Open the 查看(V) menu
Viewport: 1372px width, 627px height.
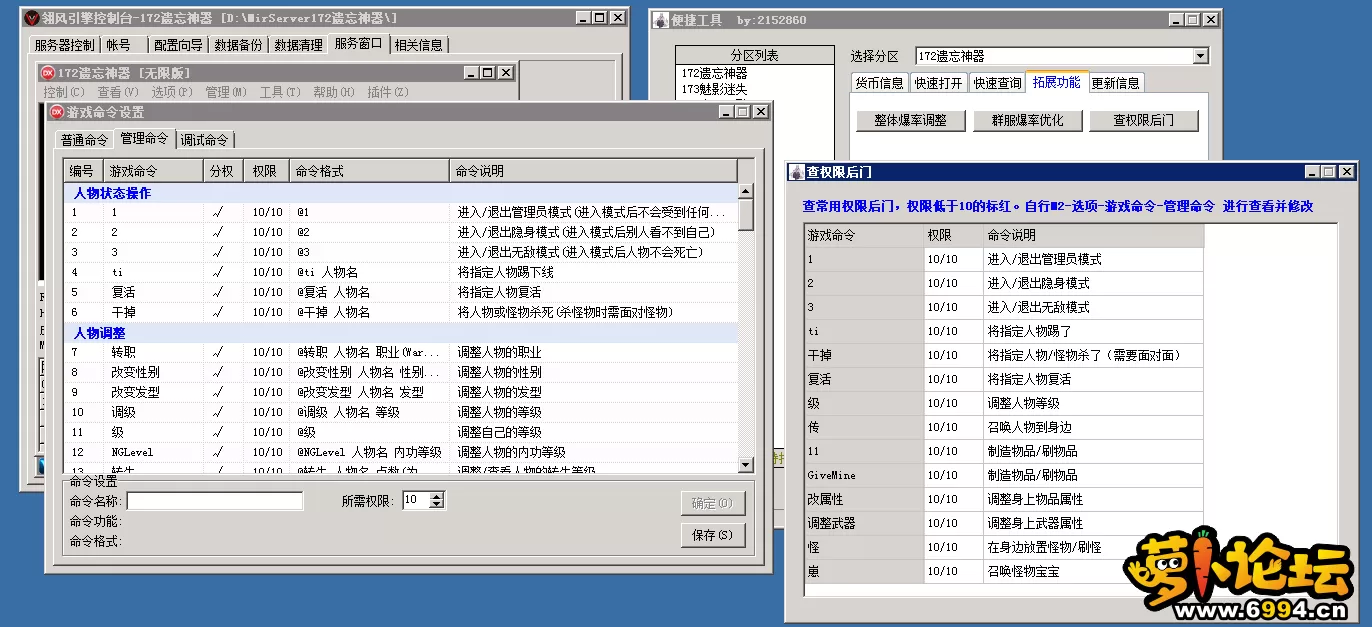click(118, 92)
